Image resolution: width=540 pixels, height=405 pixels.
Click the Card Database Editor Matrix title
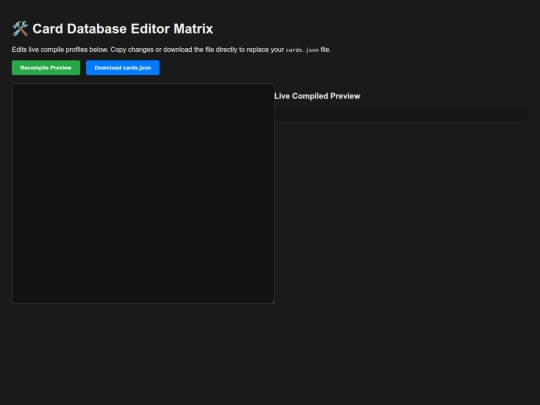click(123, 29)
